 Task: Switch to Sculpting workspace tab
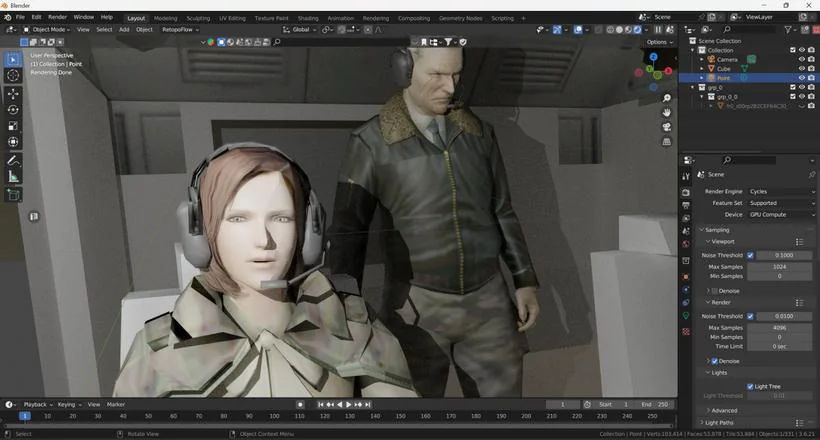click(198, 18)
